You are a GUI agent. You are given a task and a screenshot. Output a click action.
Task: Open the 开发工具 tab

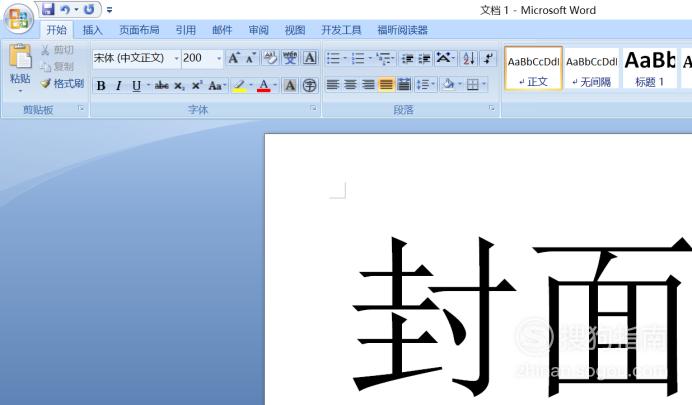pyautogui.click(x=341, y=30)
